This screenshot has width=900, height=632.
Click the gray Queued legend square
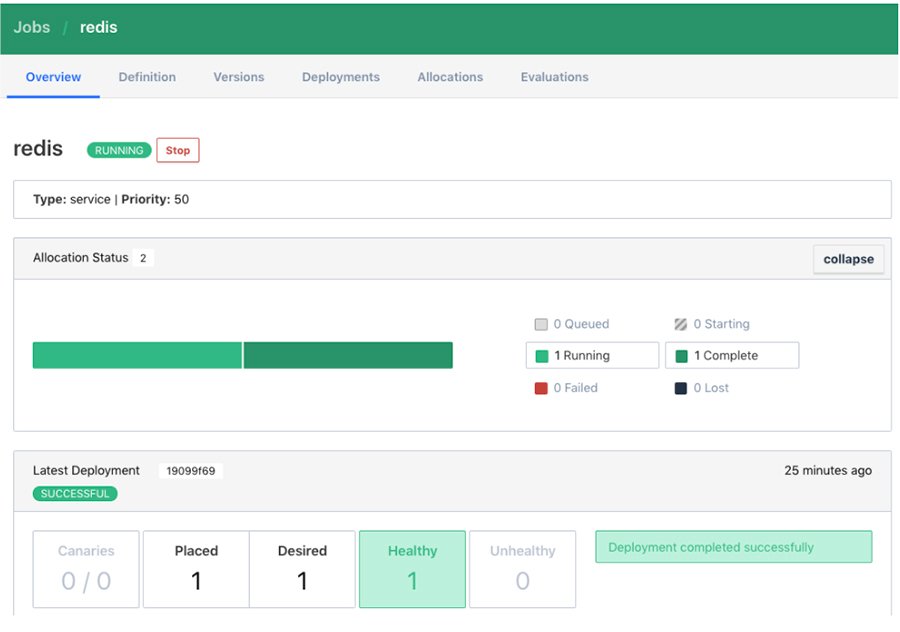point(539,323)
